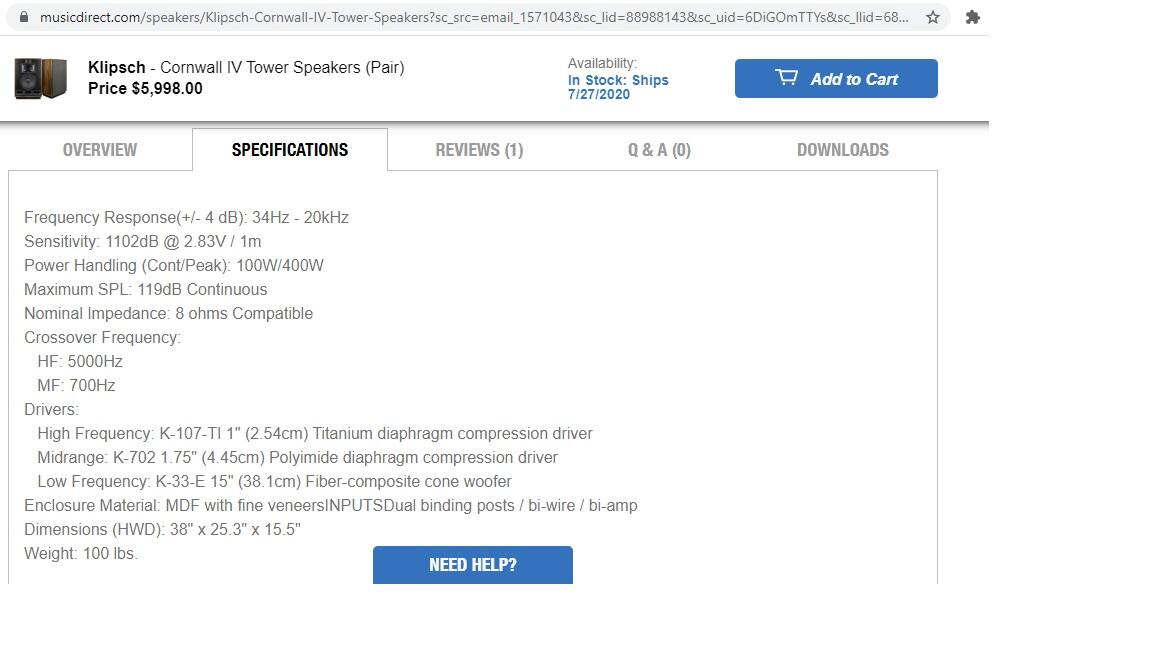1152x648 pixels.
Task: Select the Specifications tab
Action: click(x=290, y=150)
